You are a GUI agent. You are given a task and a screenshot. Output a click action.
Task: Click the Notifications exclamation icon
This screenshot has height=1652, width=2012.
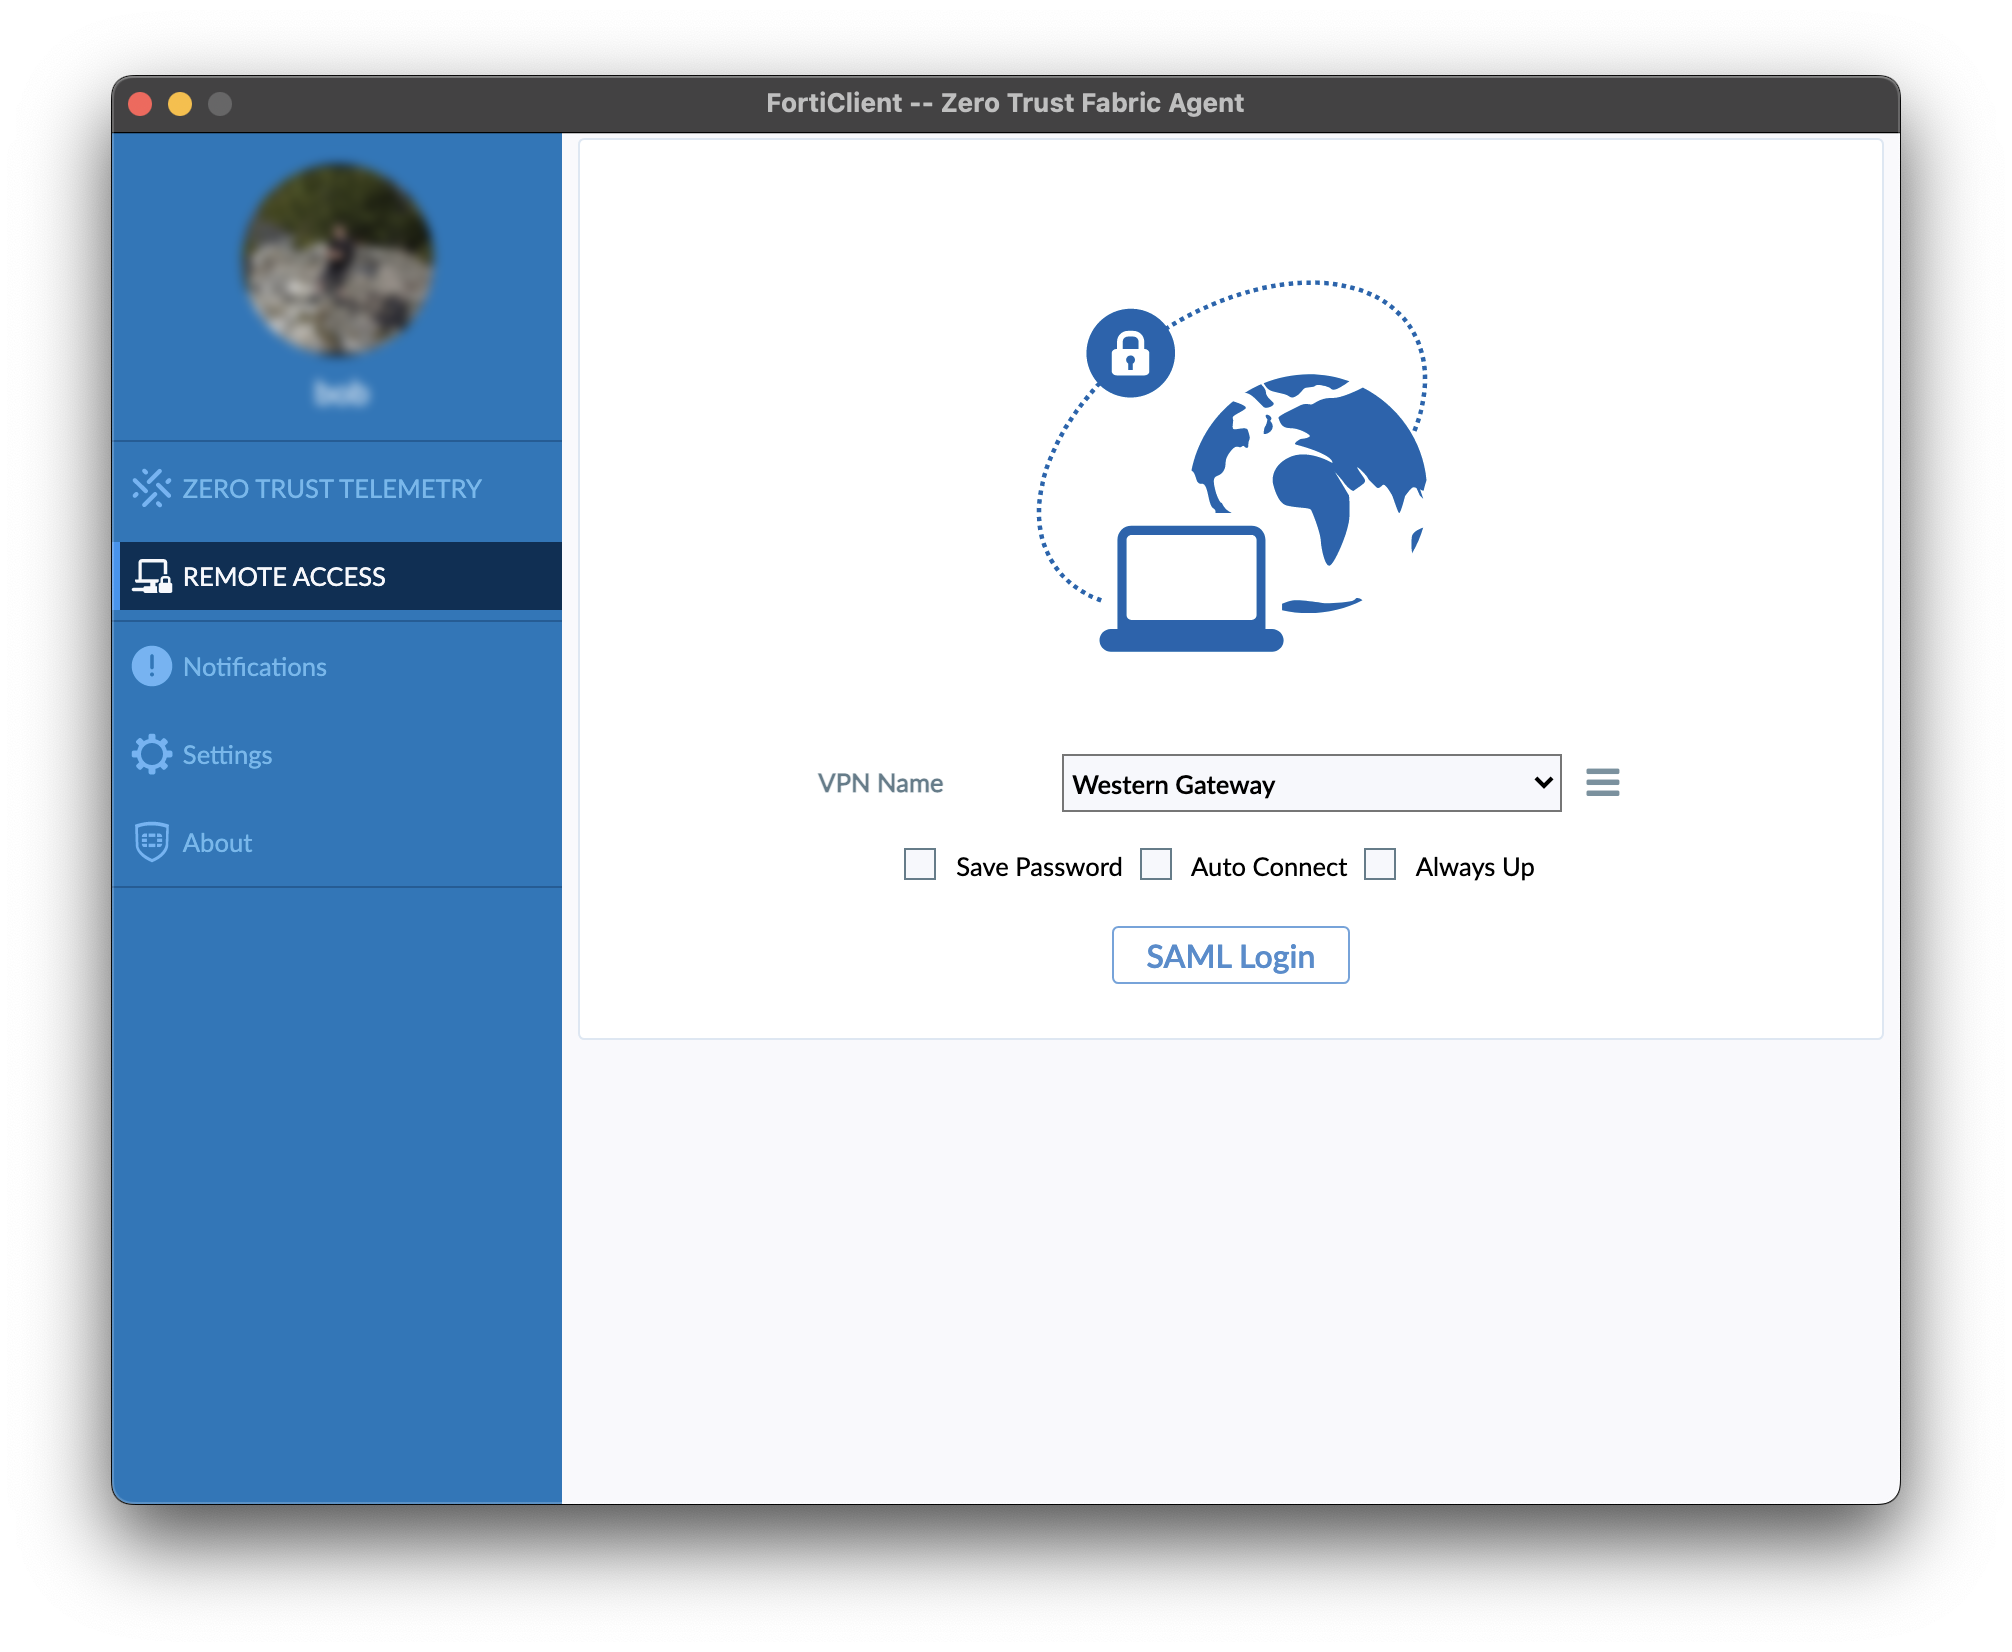tap(151, 666)
